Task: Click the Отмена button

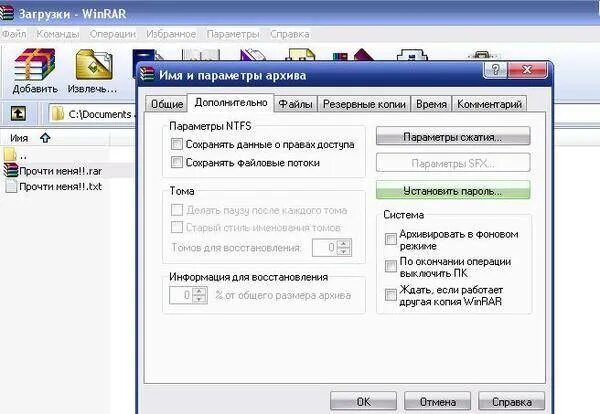Action: pos(437,401)
